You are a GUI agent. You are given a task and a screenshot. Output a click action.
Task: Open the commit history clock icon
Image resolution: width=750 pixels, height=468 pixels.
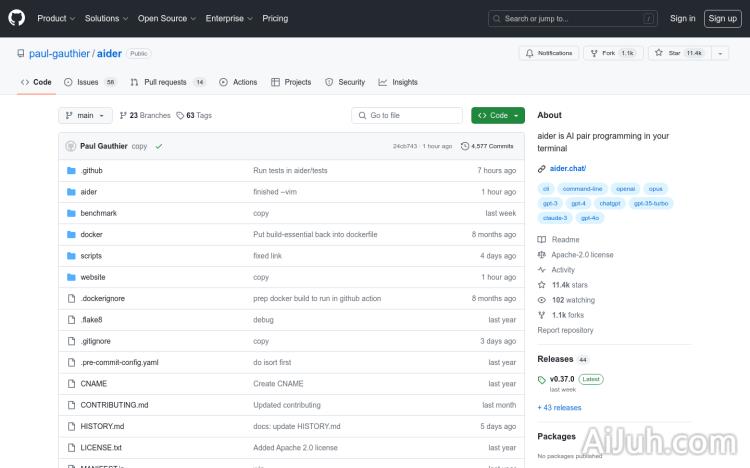tap(465, 146)
